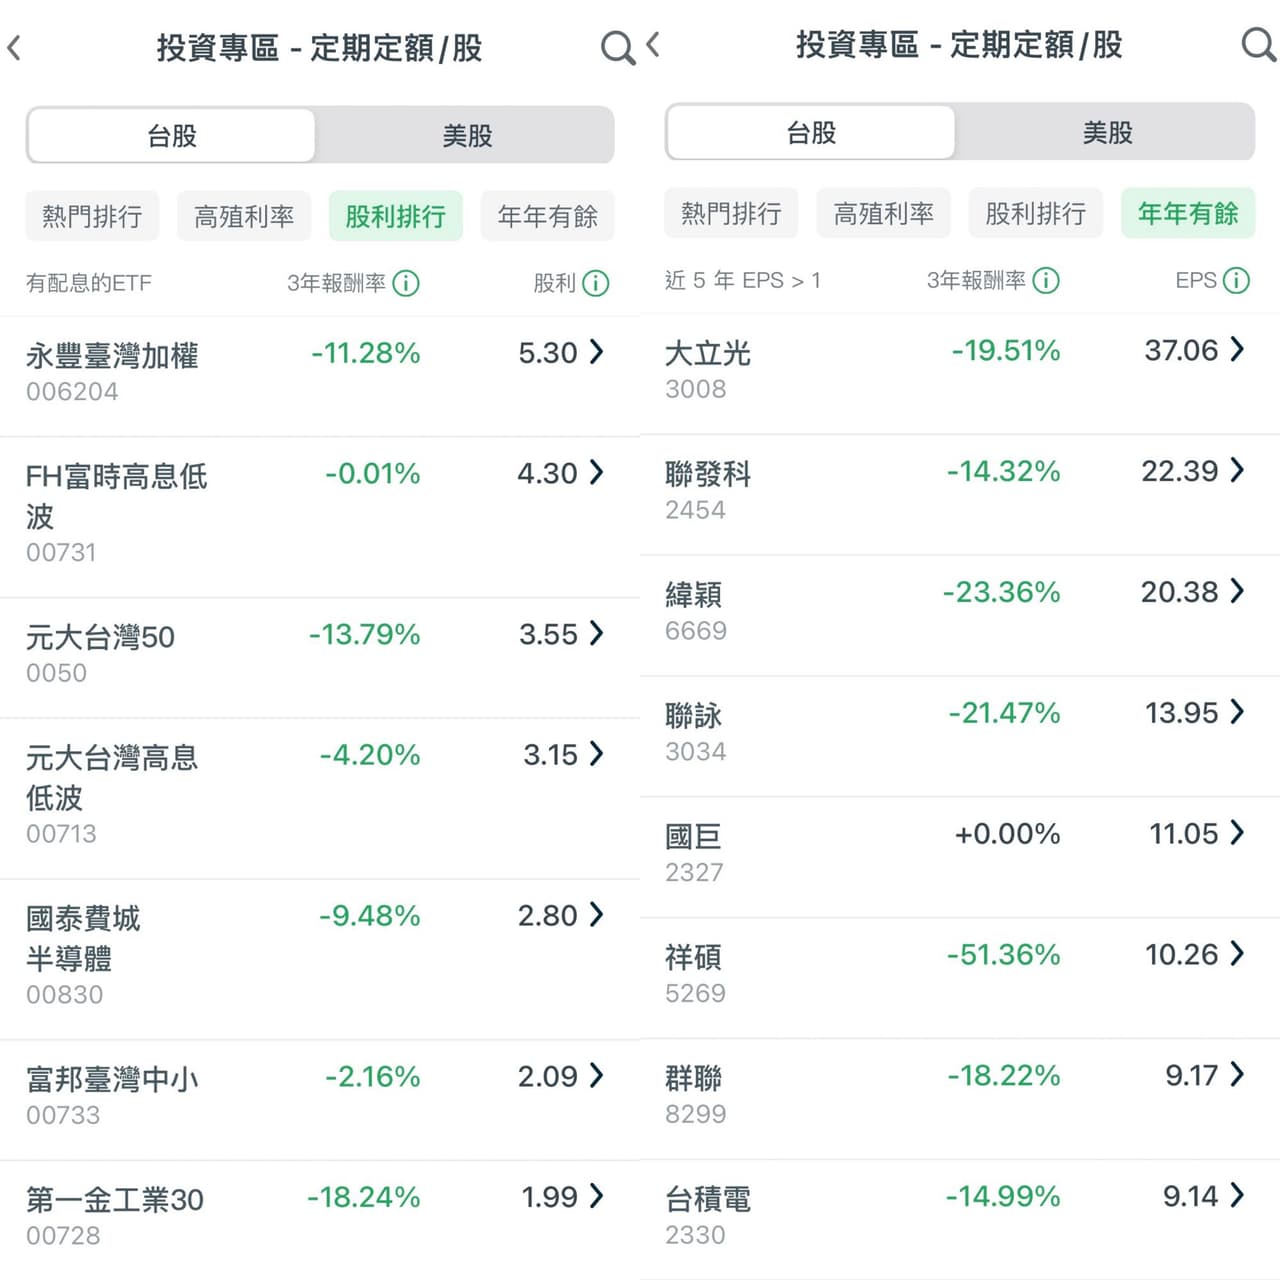Open the 台積電 2330 stock name
The image size is (1280, 1280).
pyautogui.click(x=708, y=1200)
